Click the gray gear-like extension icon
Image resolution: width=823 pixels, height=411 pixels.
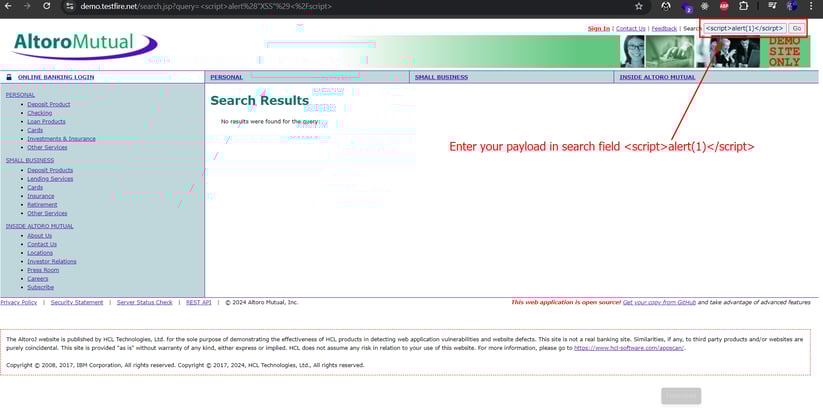click(x=704, y=6)
